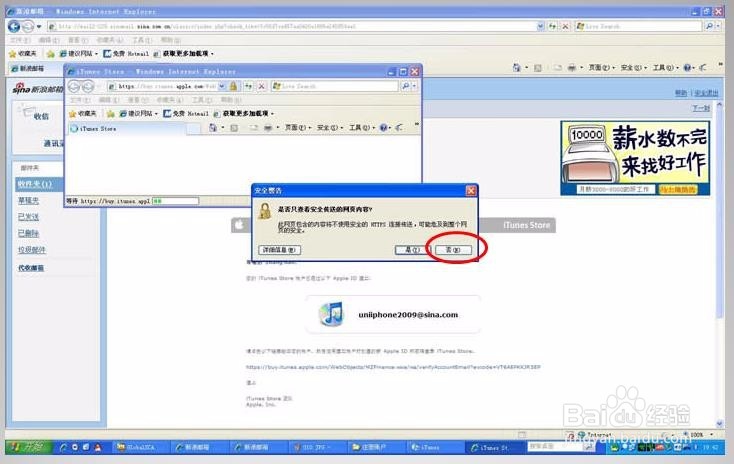
Task: Open the 查看(V) menu in the Sina window
Action: pos(78,40)
